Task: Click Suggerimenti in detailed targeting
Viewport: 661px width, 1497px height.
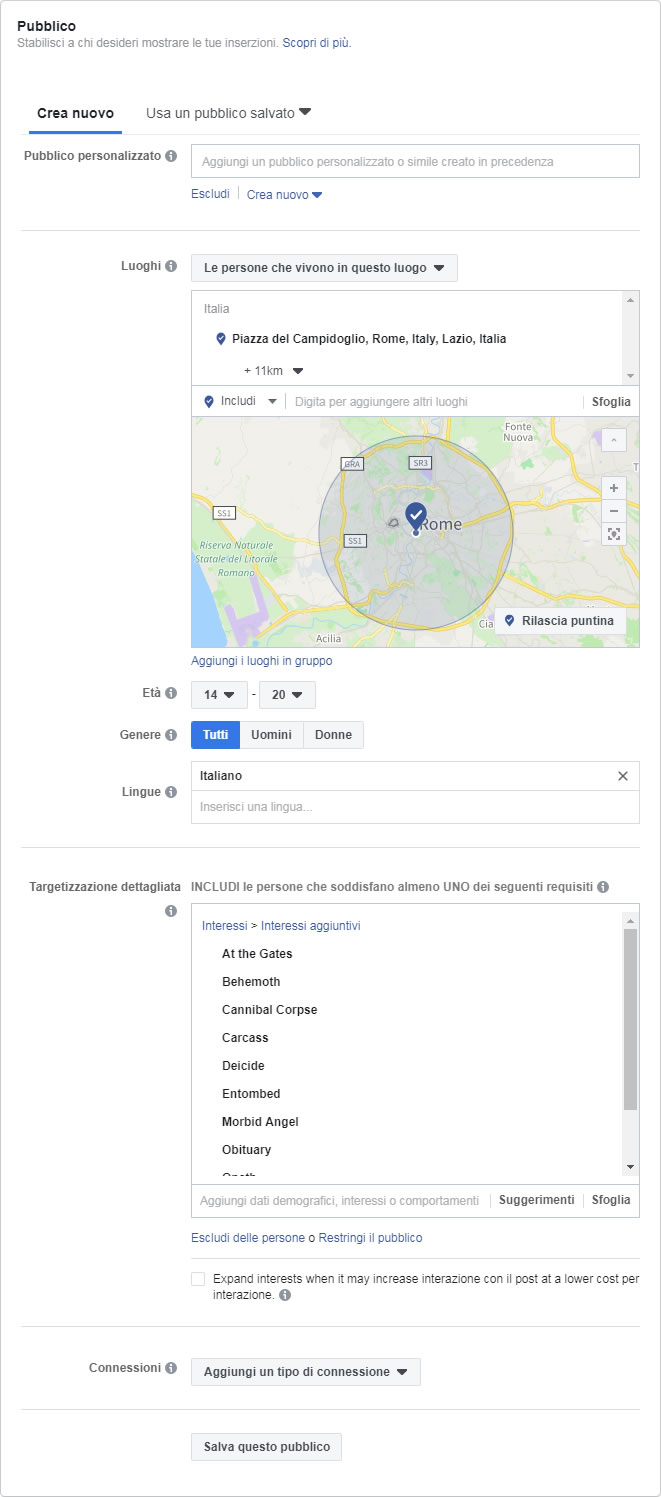Action: [536, 1200]
